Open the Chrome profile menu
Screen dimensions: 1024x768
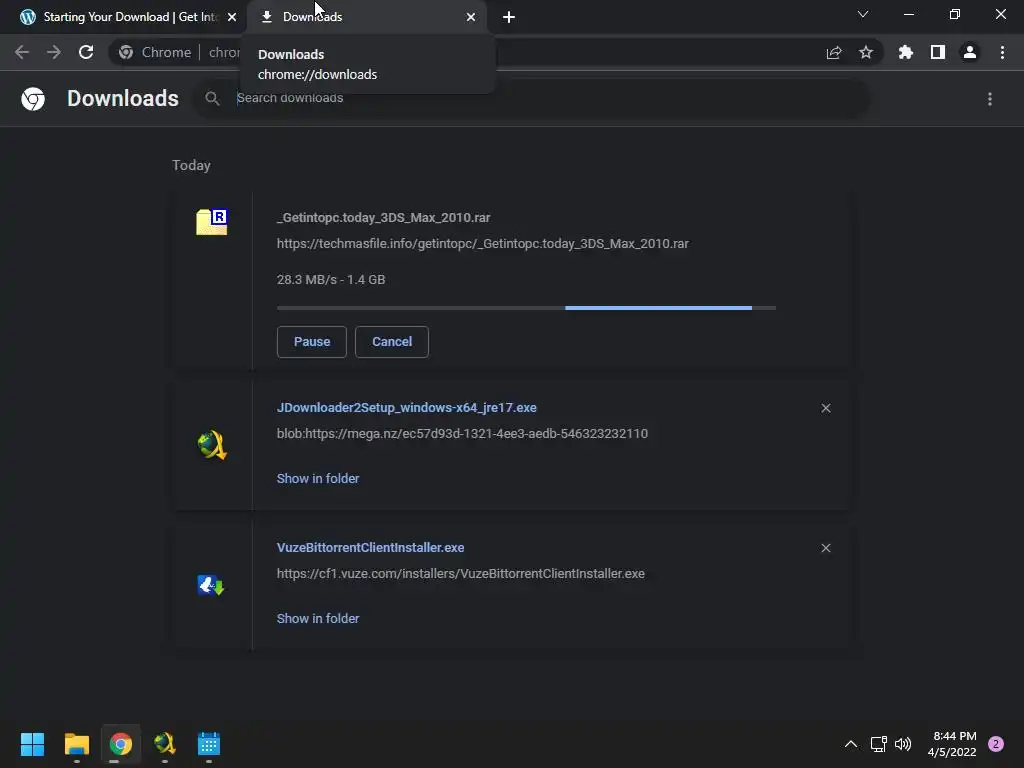tap(970, 52)
